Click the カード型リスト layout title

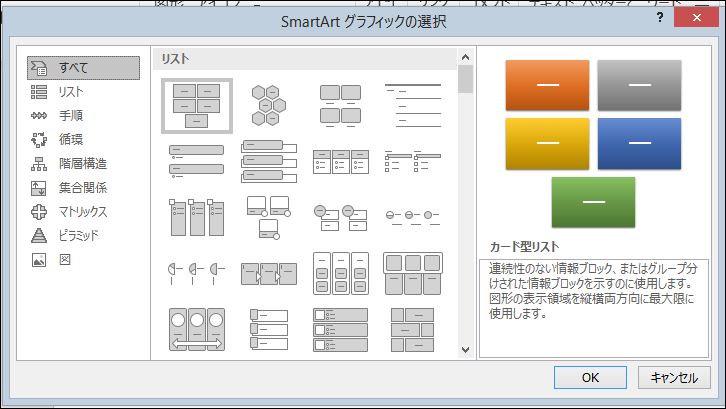[x=524, y=246]
